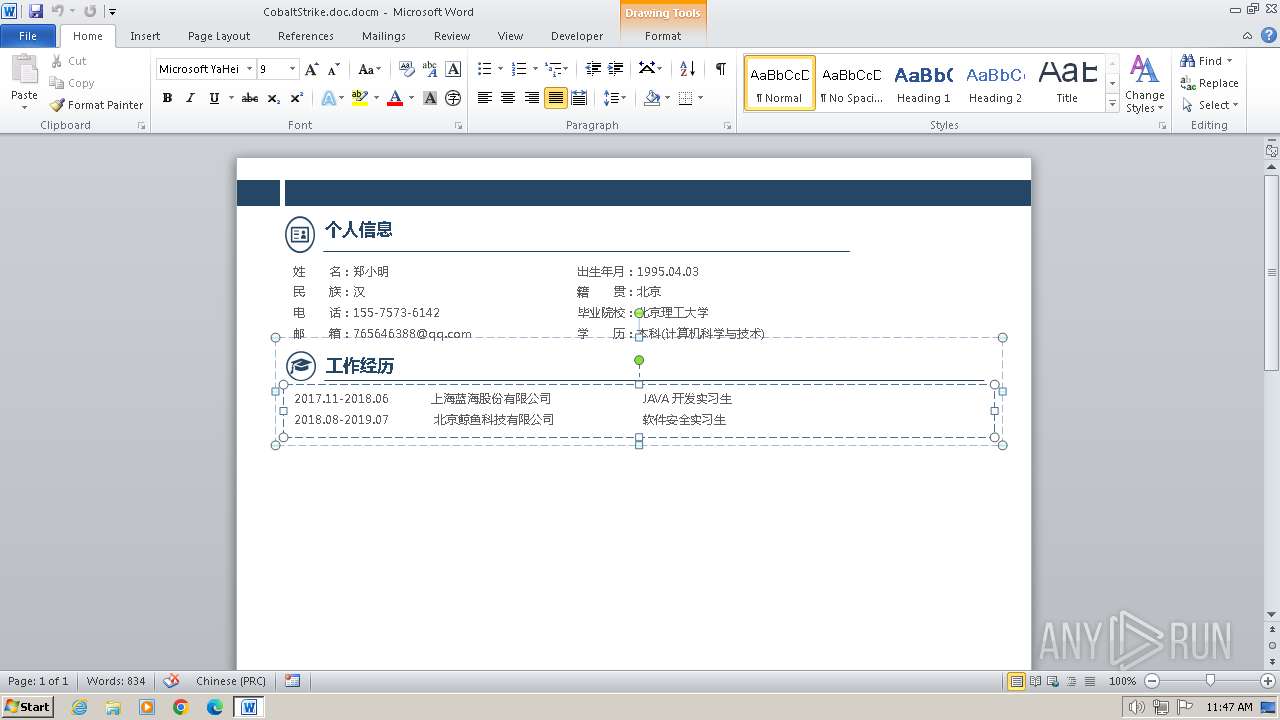The width and height of the screenshot is (1280, 720).
Task: Open the File tab
Action: [28, 36]
